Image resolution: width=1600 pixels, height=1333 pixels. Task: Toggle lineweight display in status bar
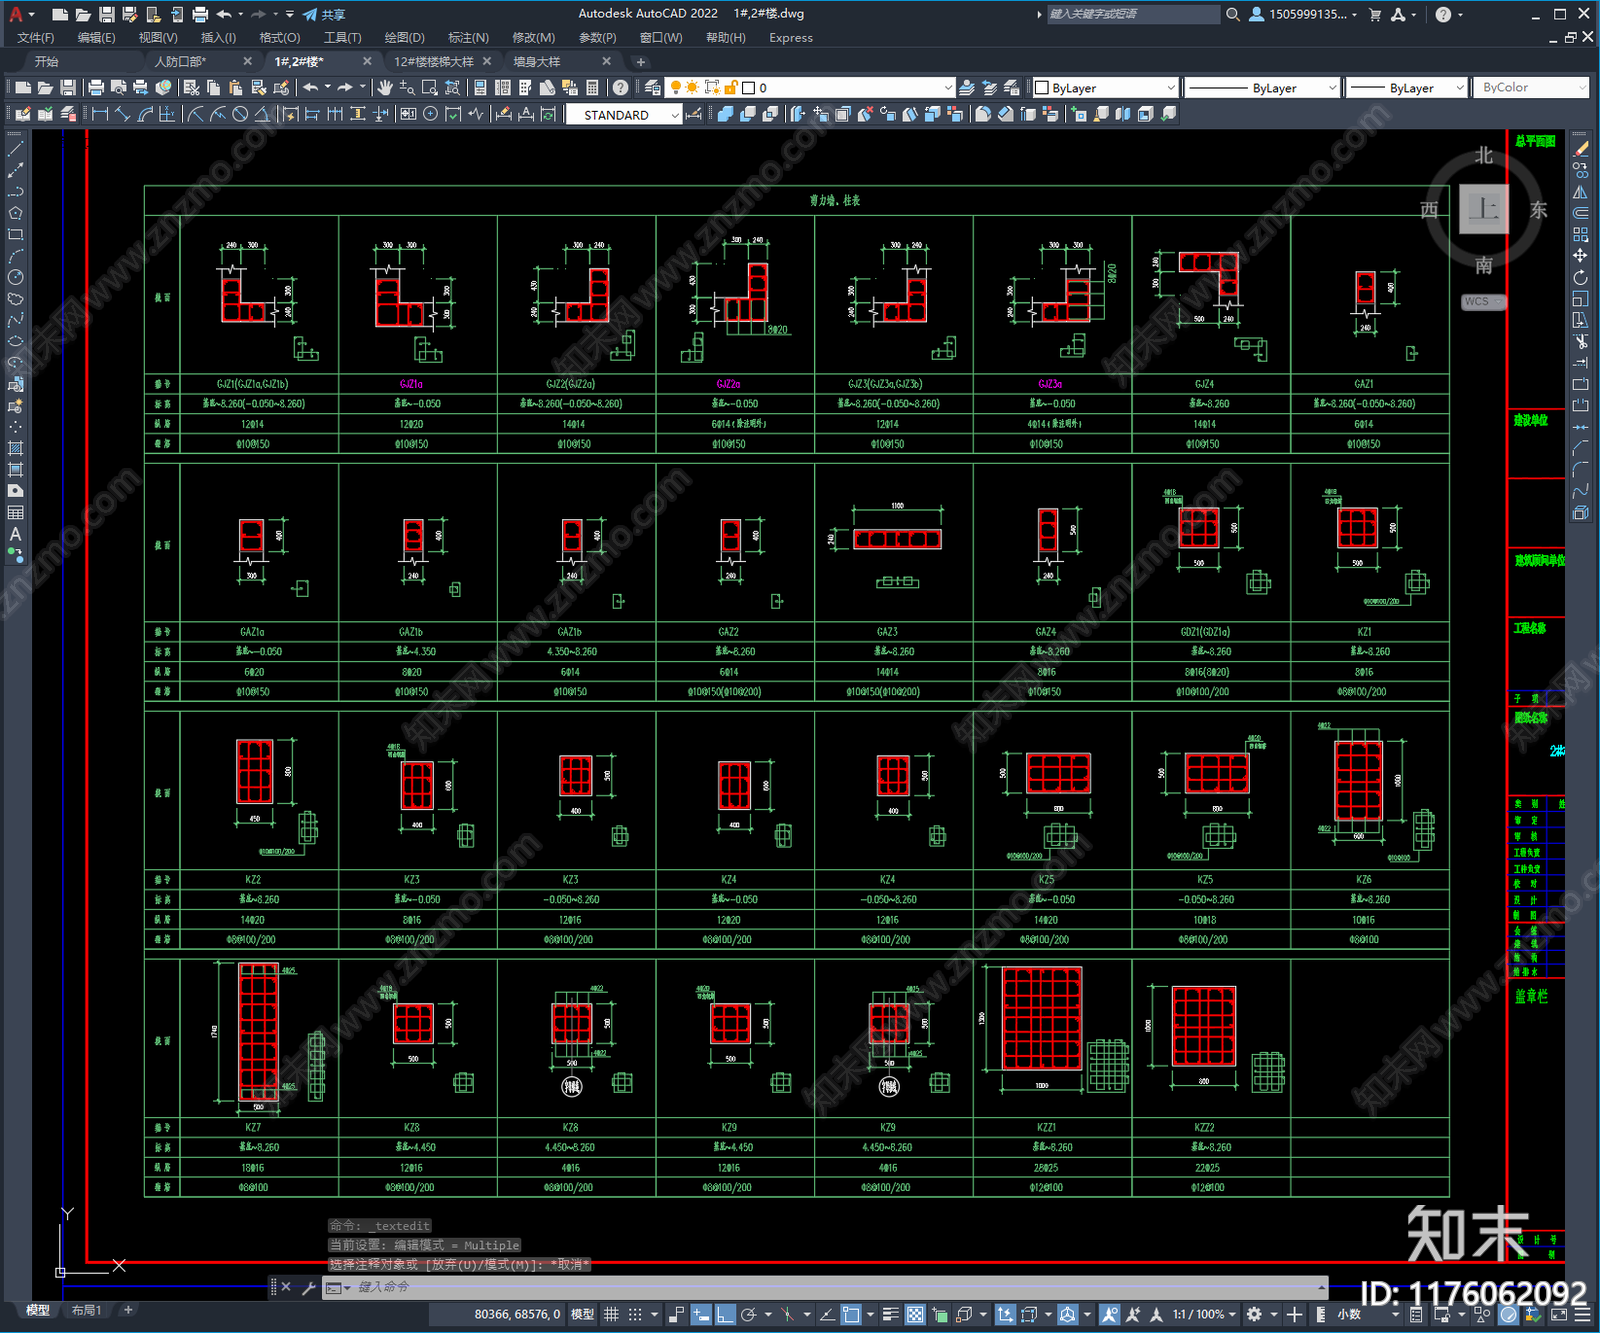point(890,1314)
